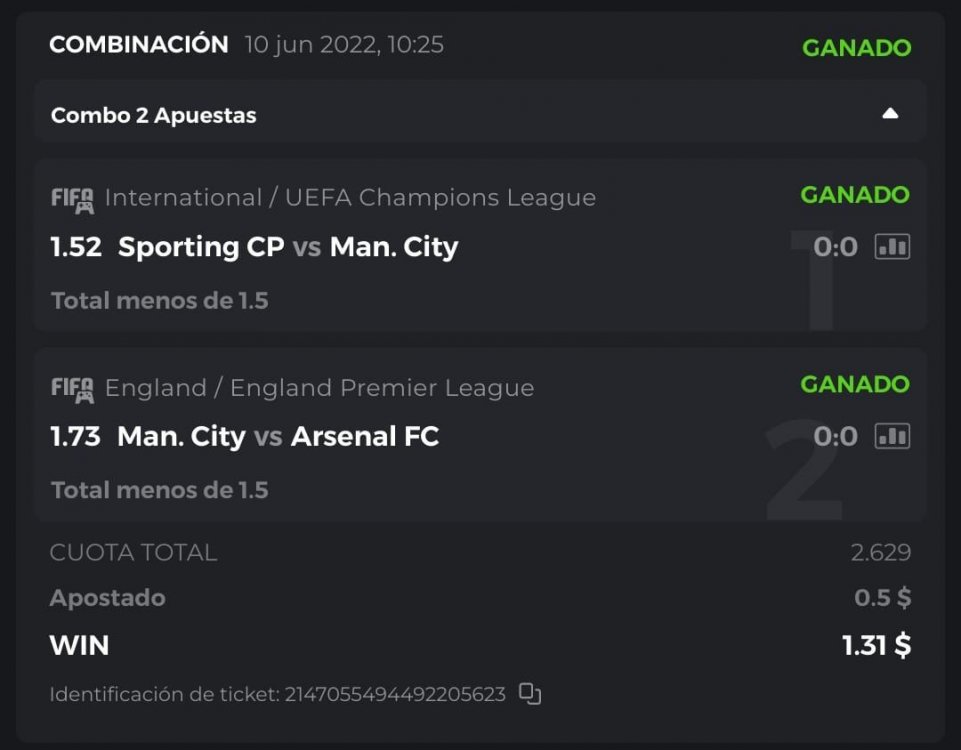Open stats icon for Sporting CP match
961x750 pixels.
click(892, 247)
